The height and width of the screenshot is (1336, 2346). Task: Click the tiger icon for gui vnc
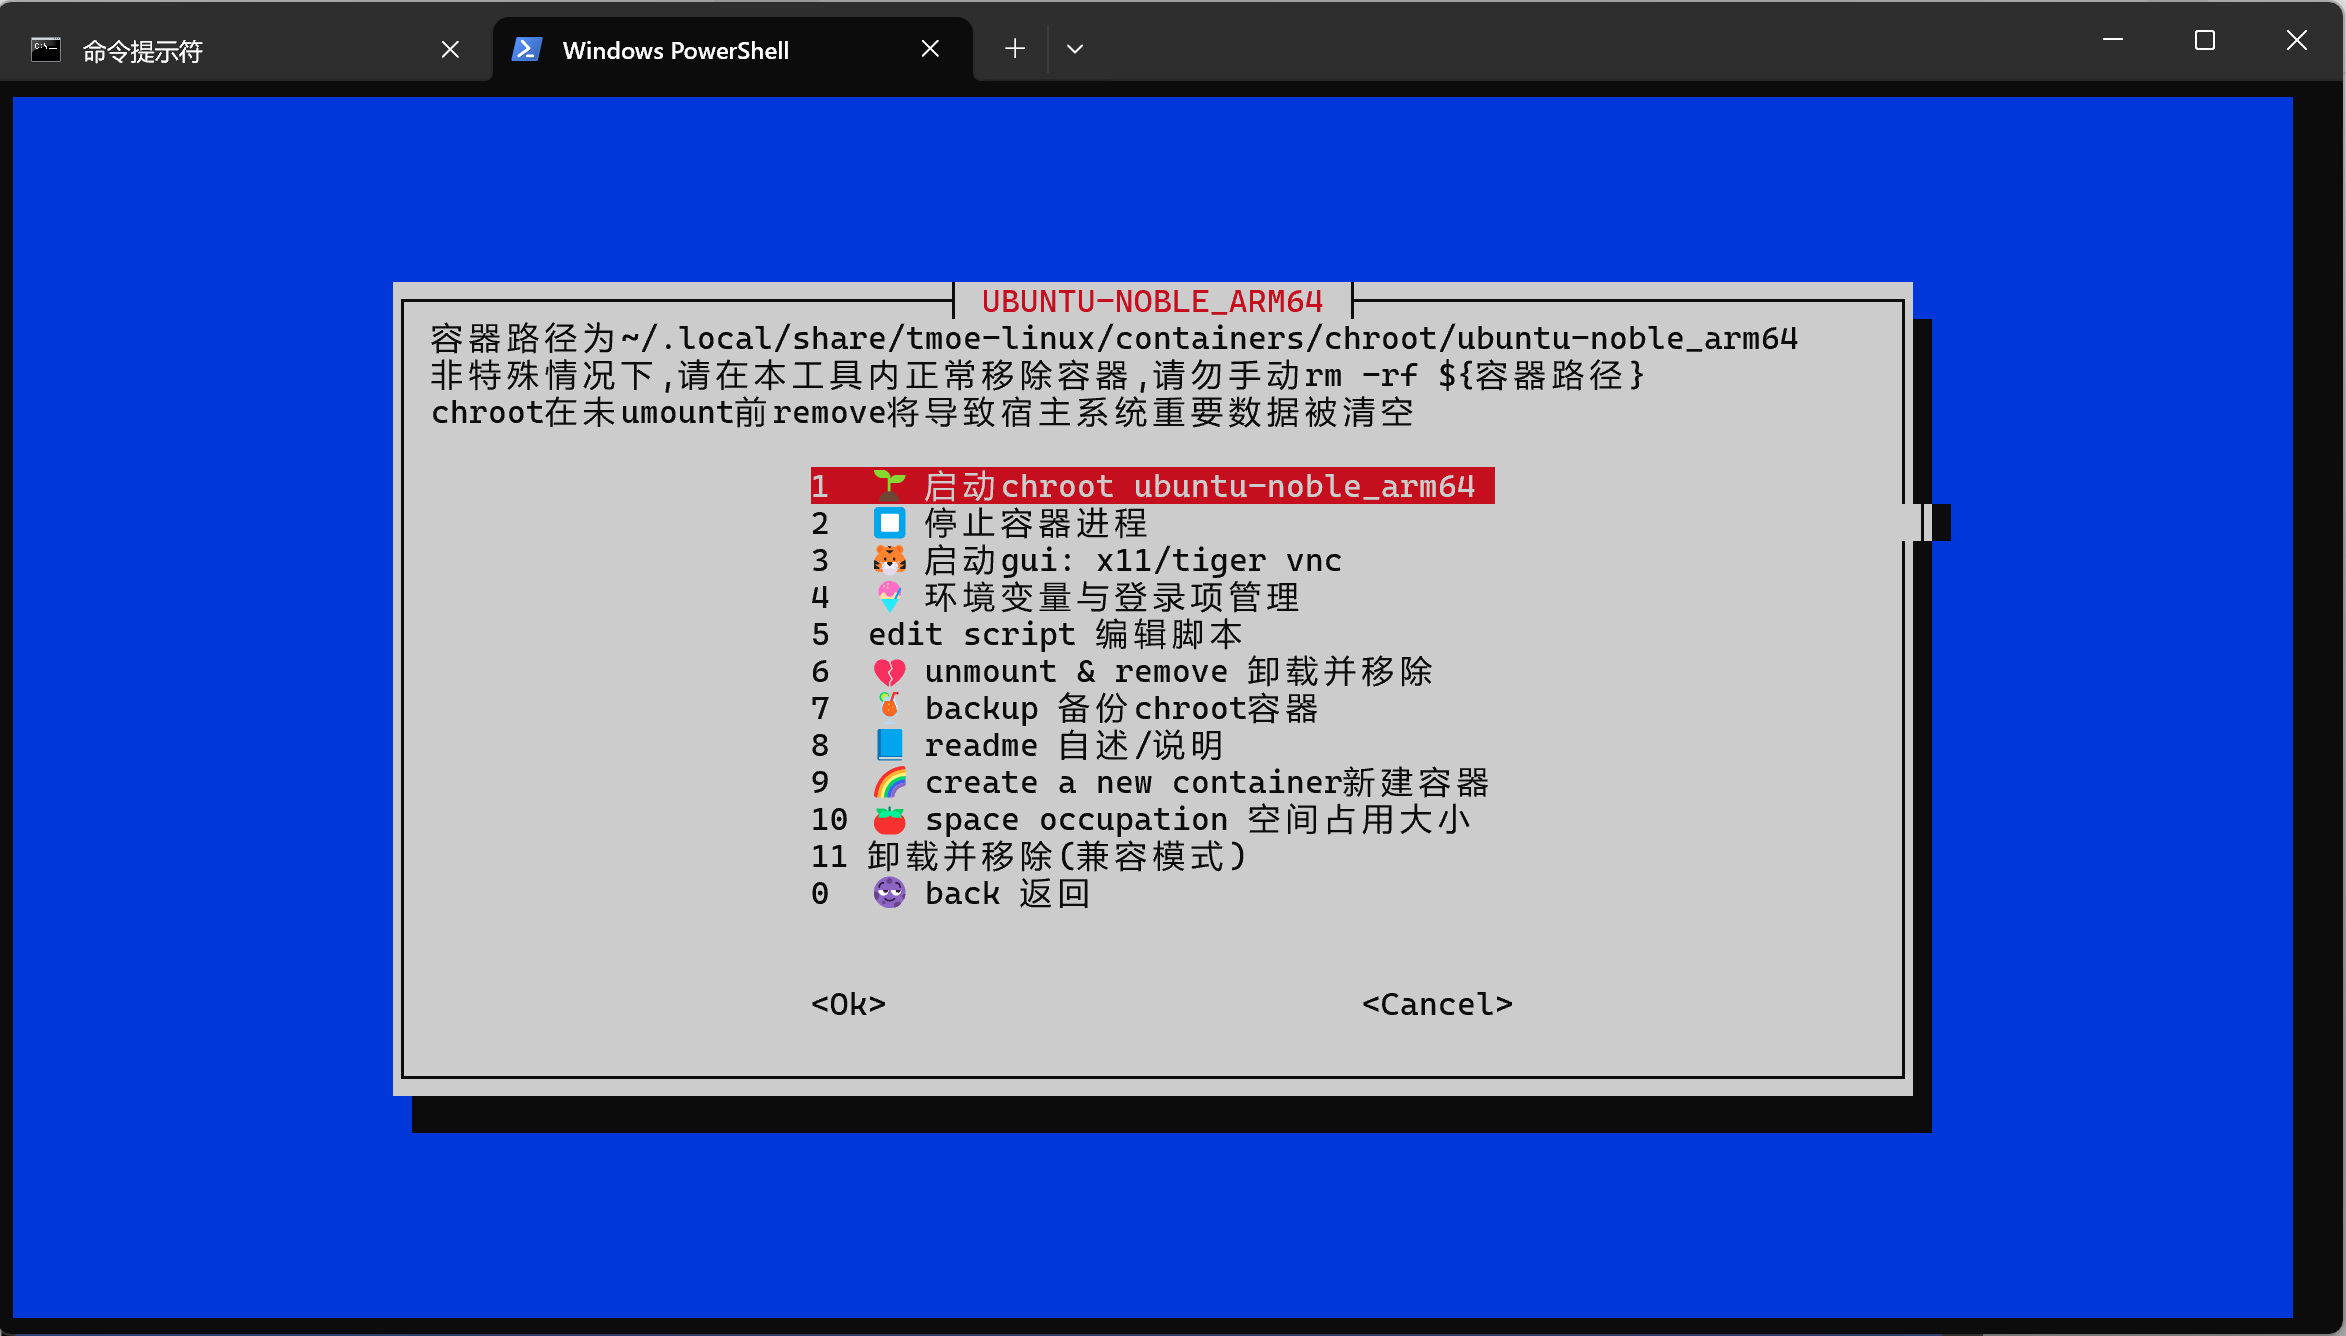tap(889, 560)
